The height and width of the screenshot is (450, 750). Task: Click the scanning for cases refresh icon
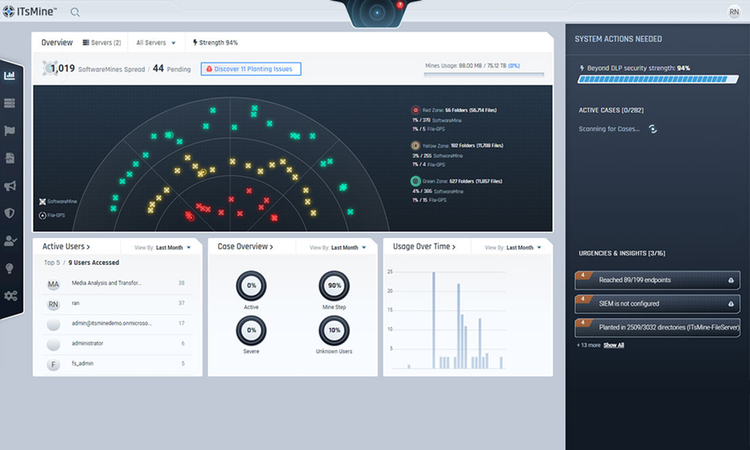653,129
